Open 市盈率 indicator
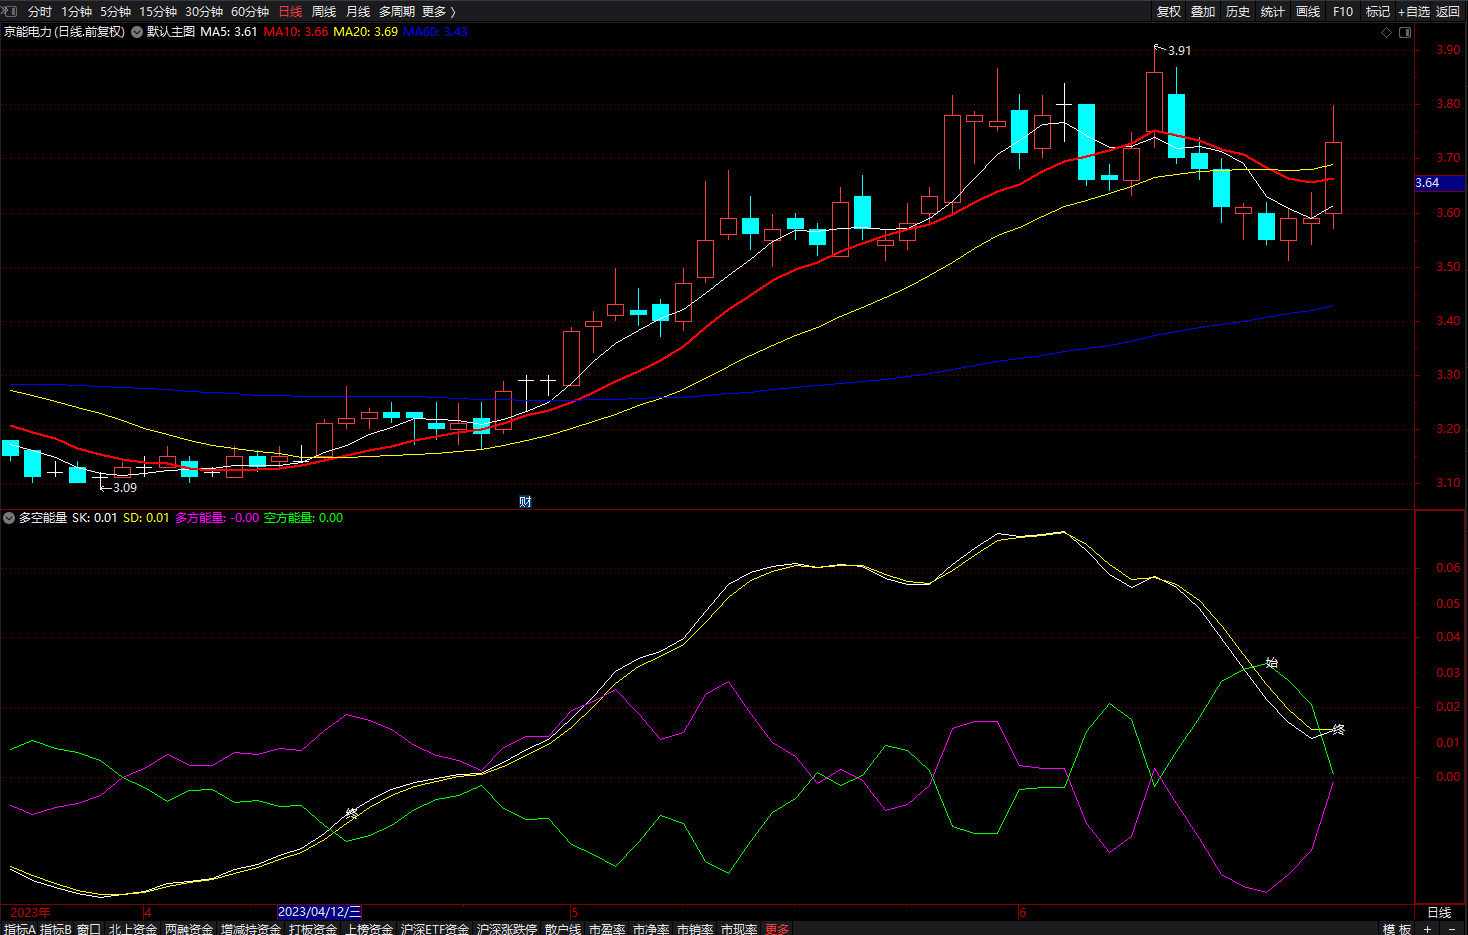 pyautogui.click(x=607, y=929)
